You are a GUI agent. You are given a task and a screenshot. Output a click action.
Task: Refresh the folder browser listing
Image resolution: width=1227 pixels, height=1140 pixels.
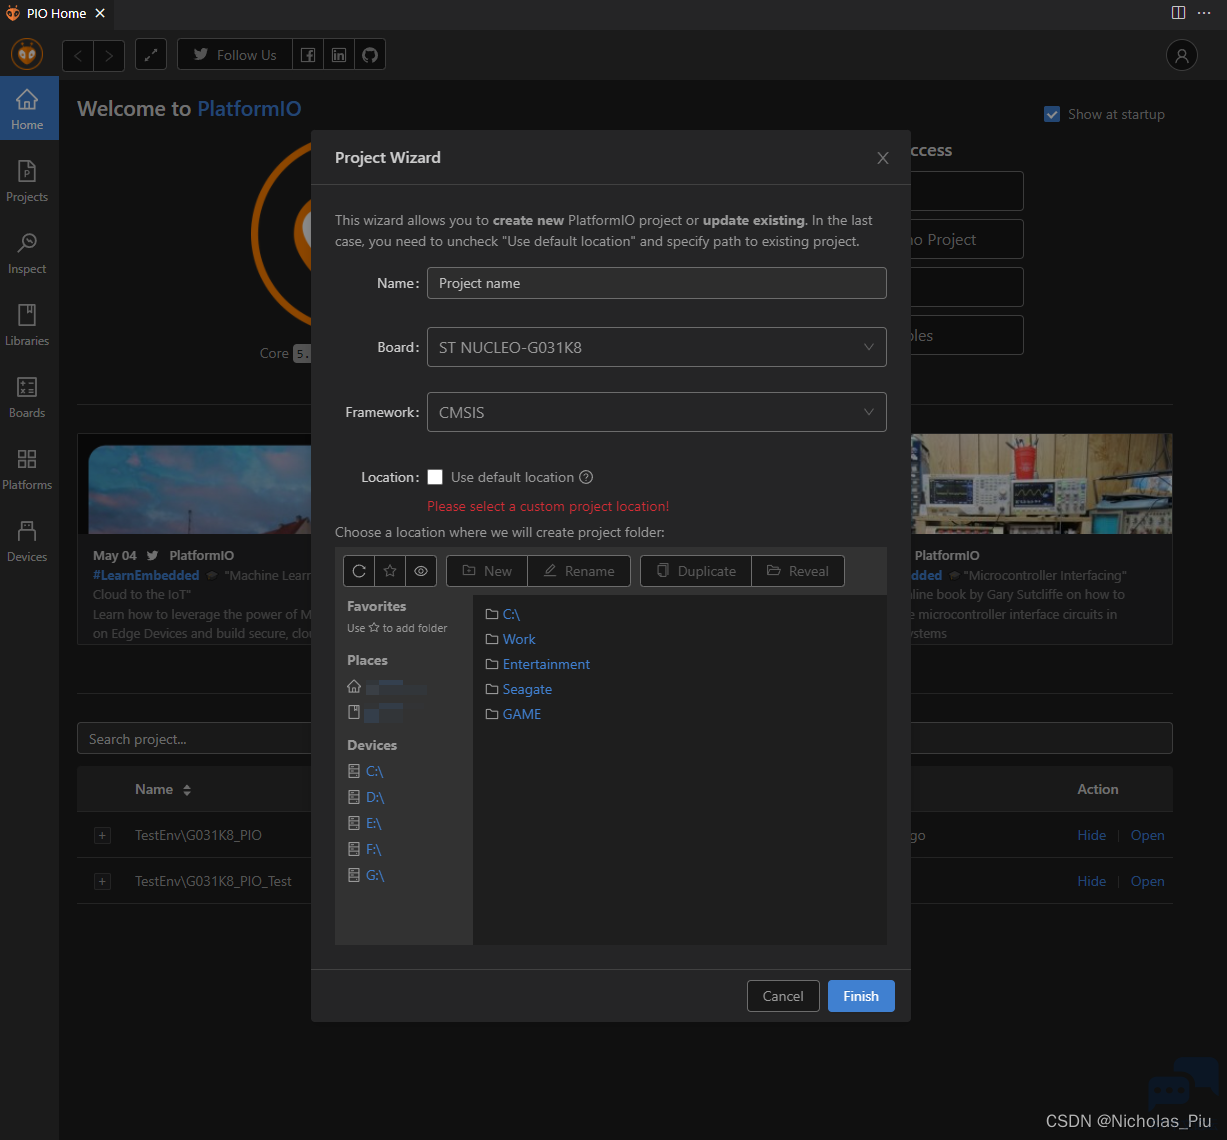point(359,571)
